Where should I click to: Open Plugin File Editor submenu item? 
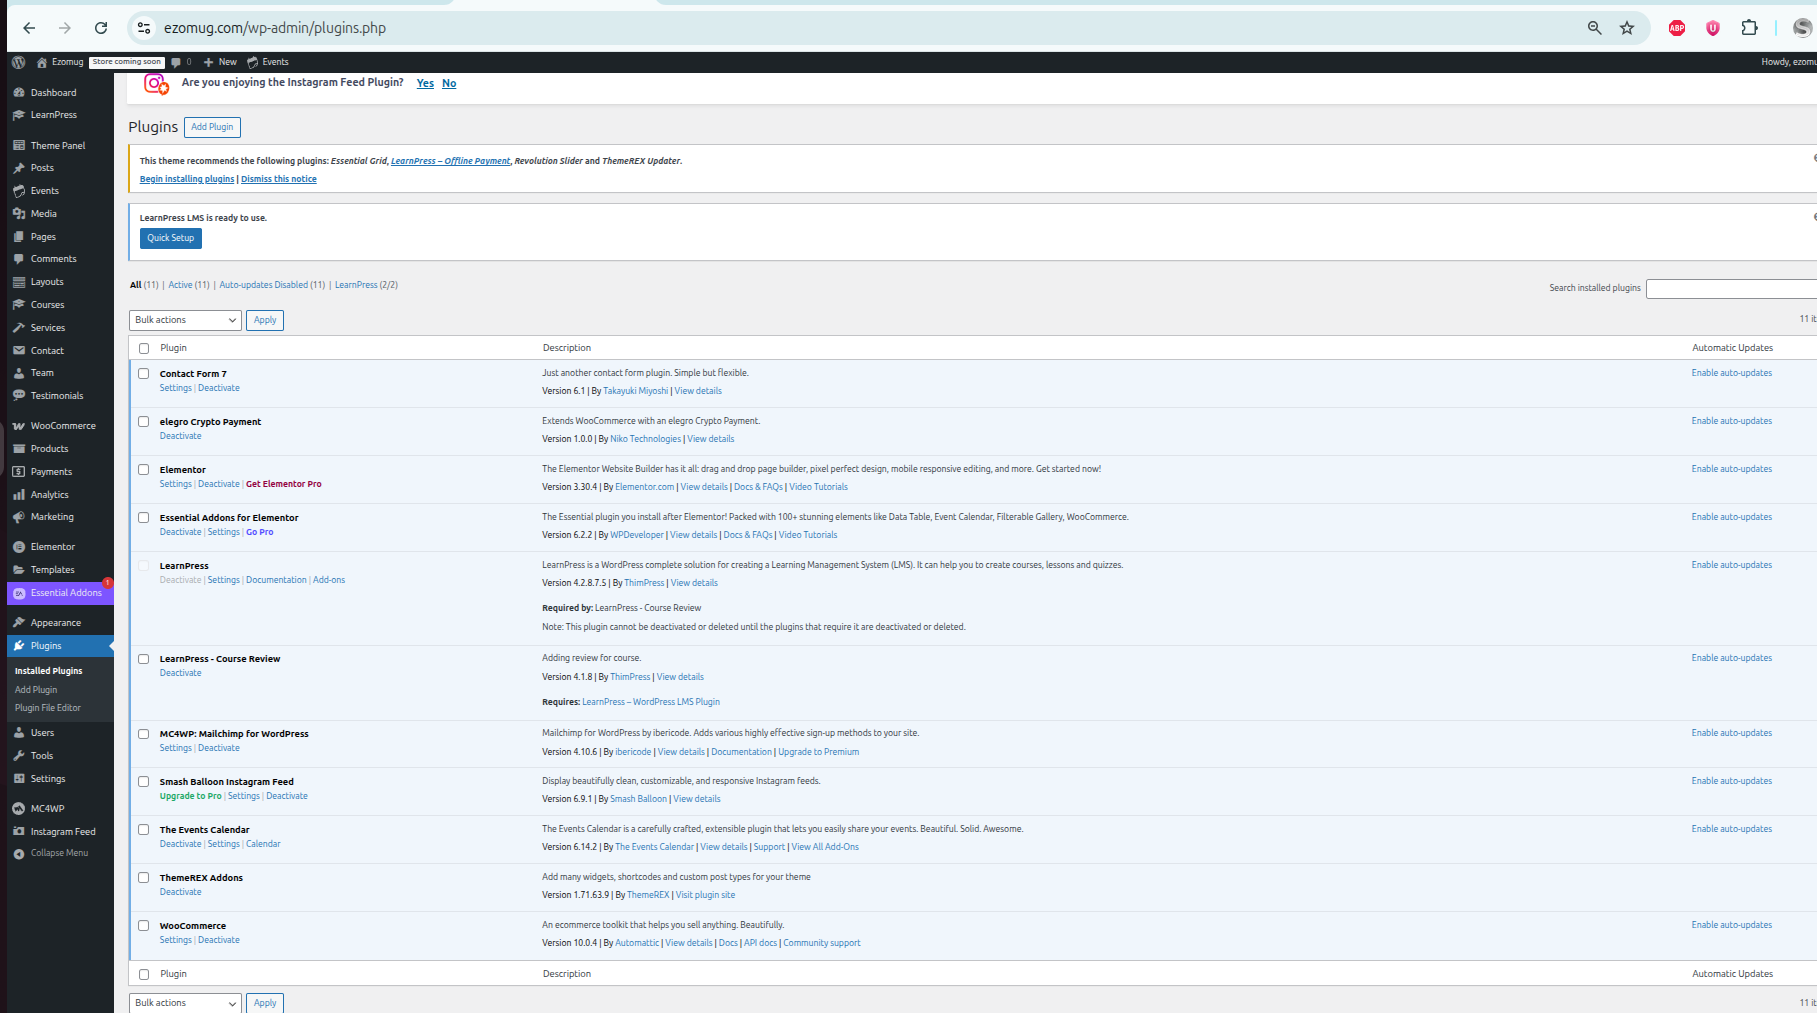click(48, 708)
